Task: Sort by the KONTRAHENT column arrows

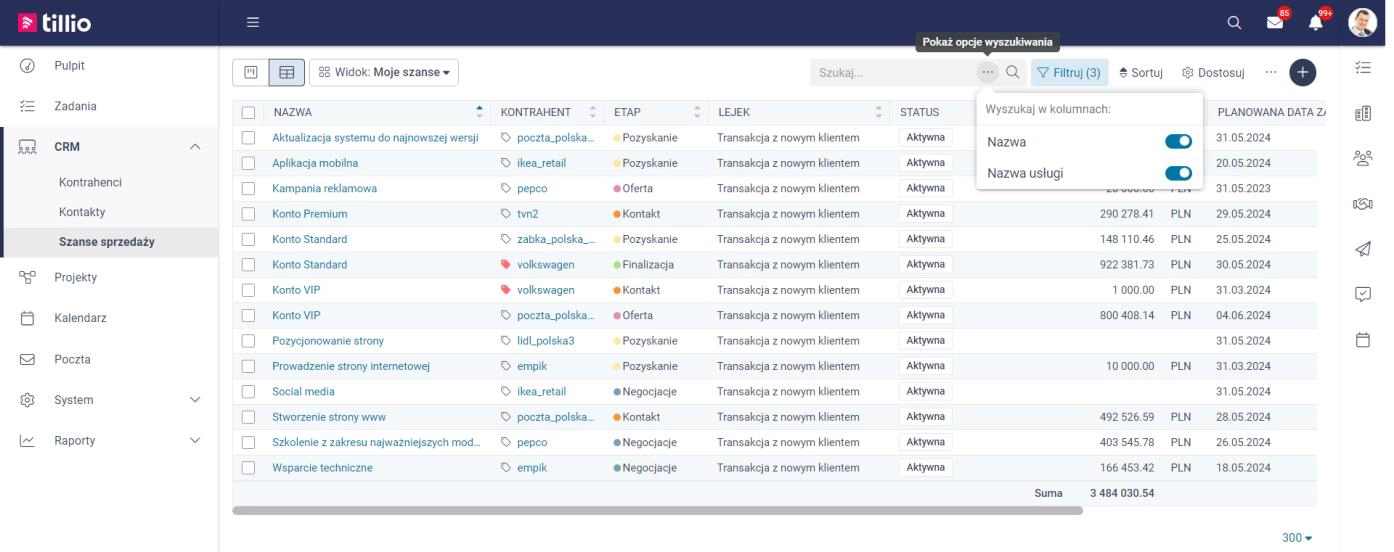Action: tap(593, 113)
